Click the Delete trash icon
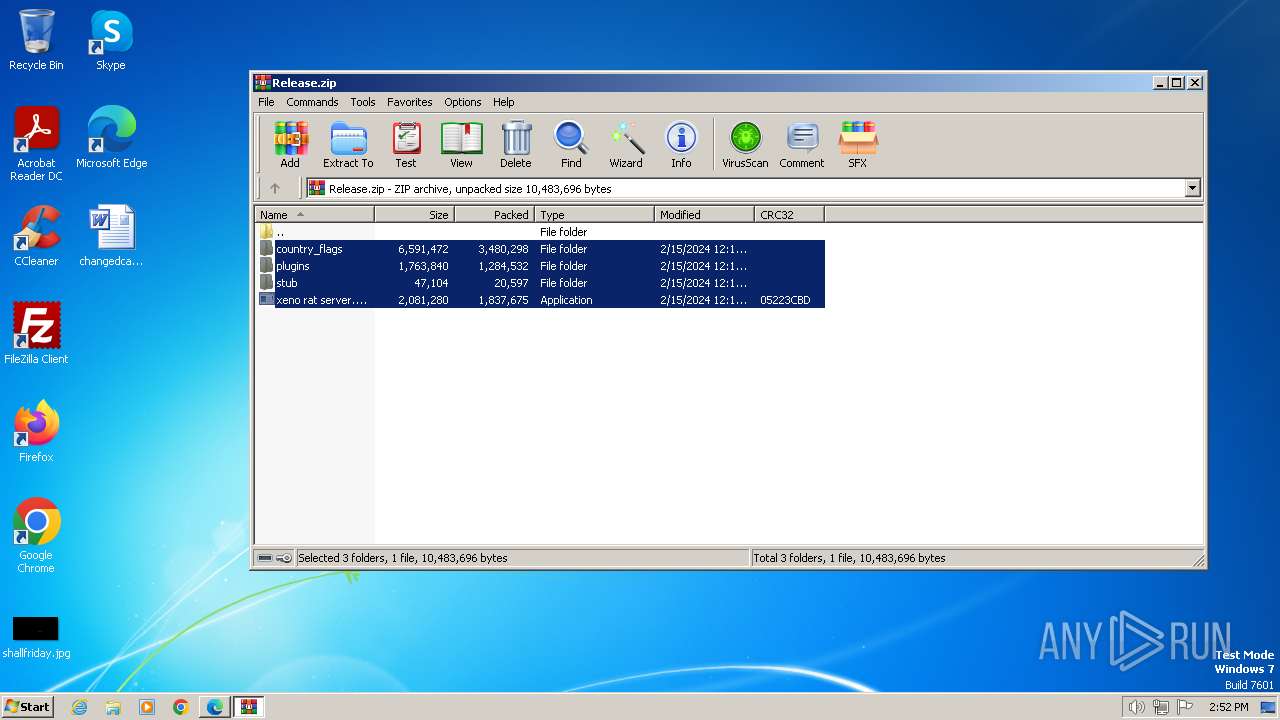The image size is (1280, 720). pyautogui.click(x=516, y=145)
